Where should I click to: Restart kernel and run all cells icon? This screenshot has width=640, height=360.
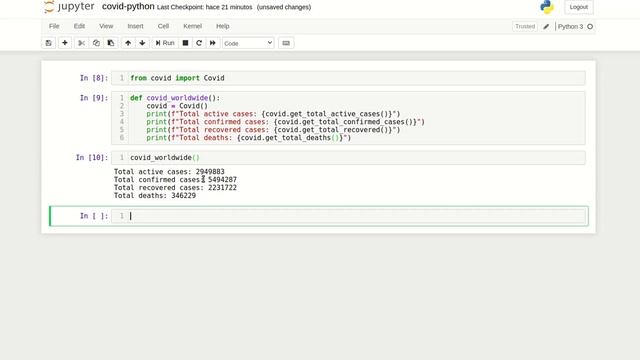213,43
